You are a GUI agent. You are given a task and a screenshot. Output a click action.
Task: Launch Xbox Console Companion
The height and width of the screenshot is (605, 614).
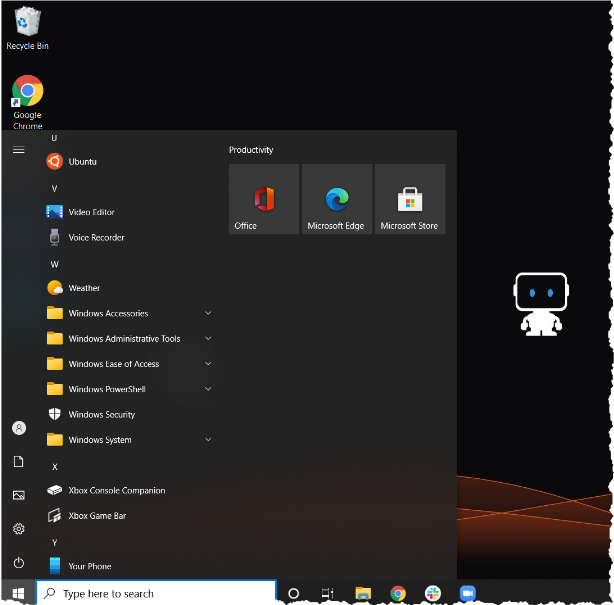coord(116,491)
